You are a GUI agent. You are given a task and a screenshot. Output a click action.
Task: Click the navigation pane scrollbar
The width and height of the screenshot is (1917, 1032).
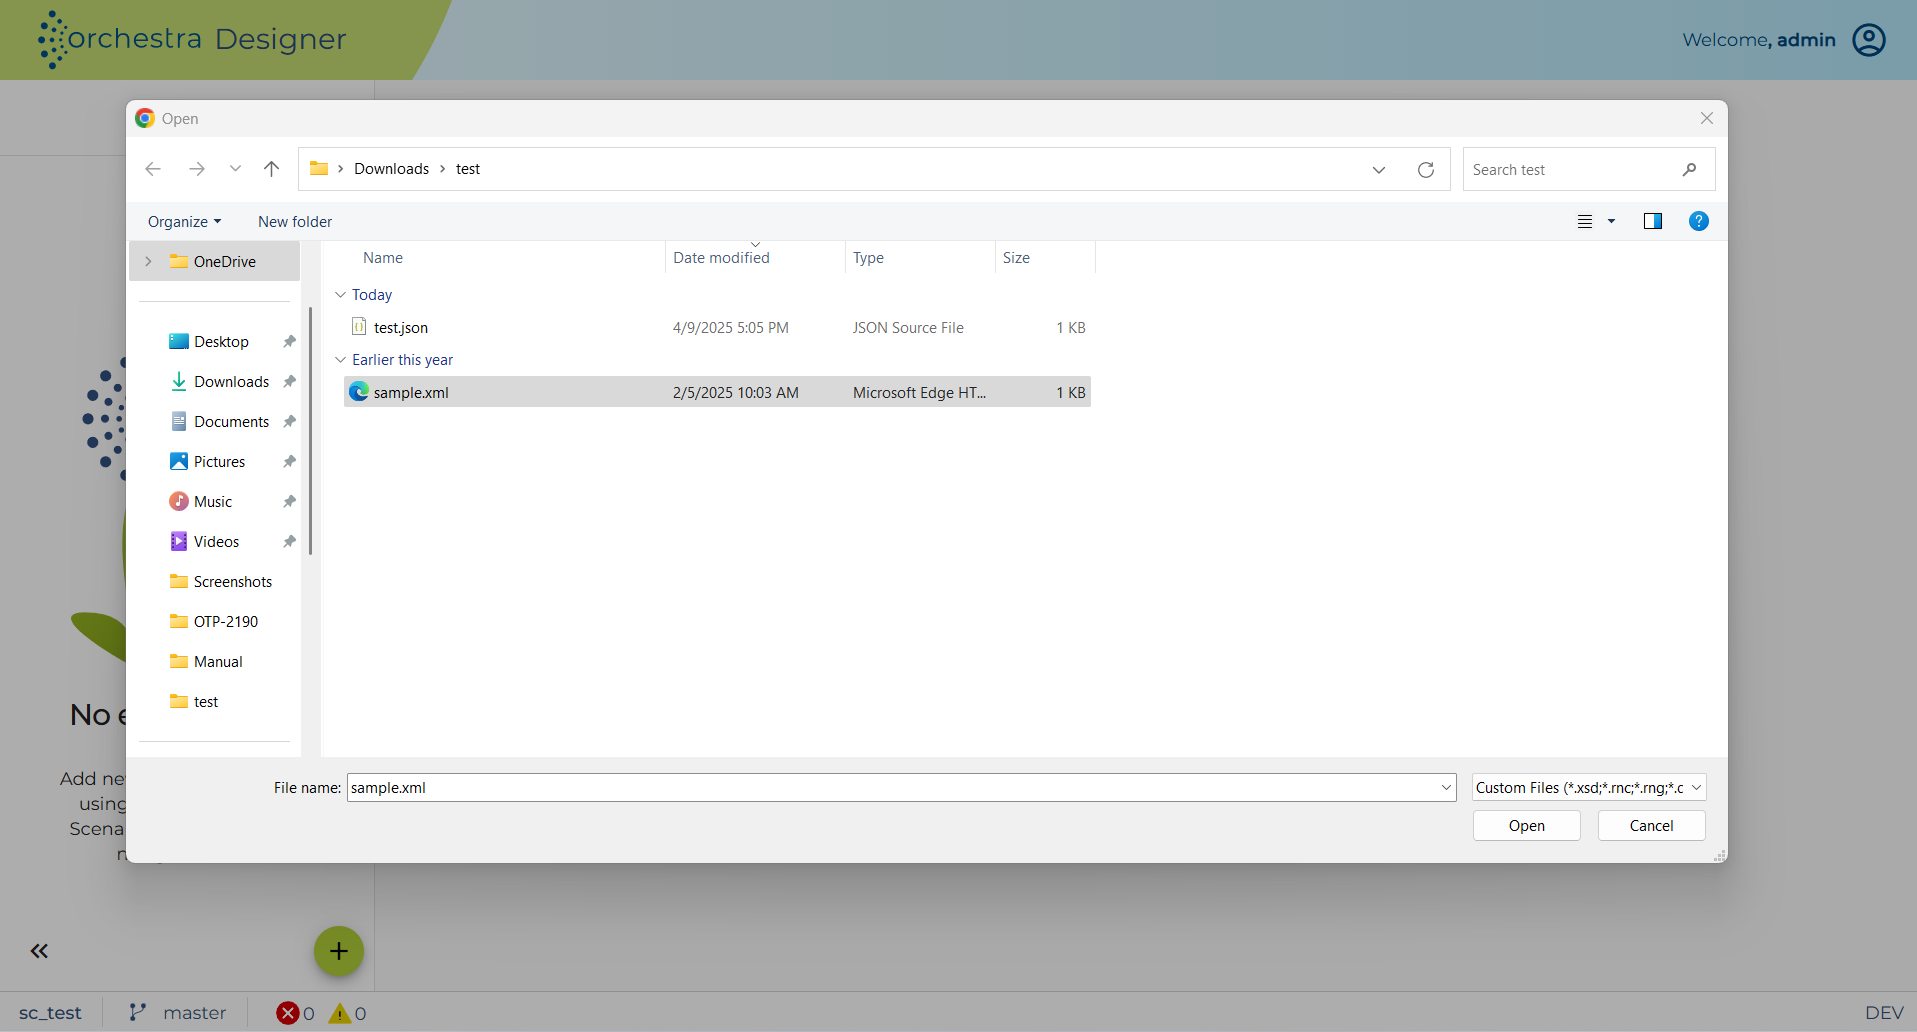[x=311, y=430]
